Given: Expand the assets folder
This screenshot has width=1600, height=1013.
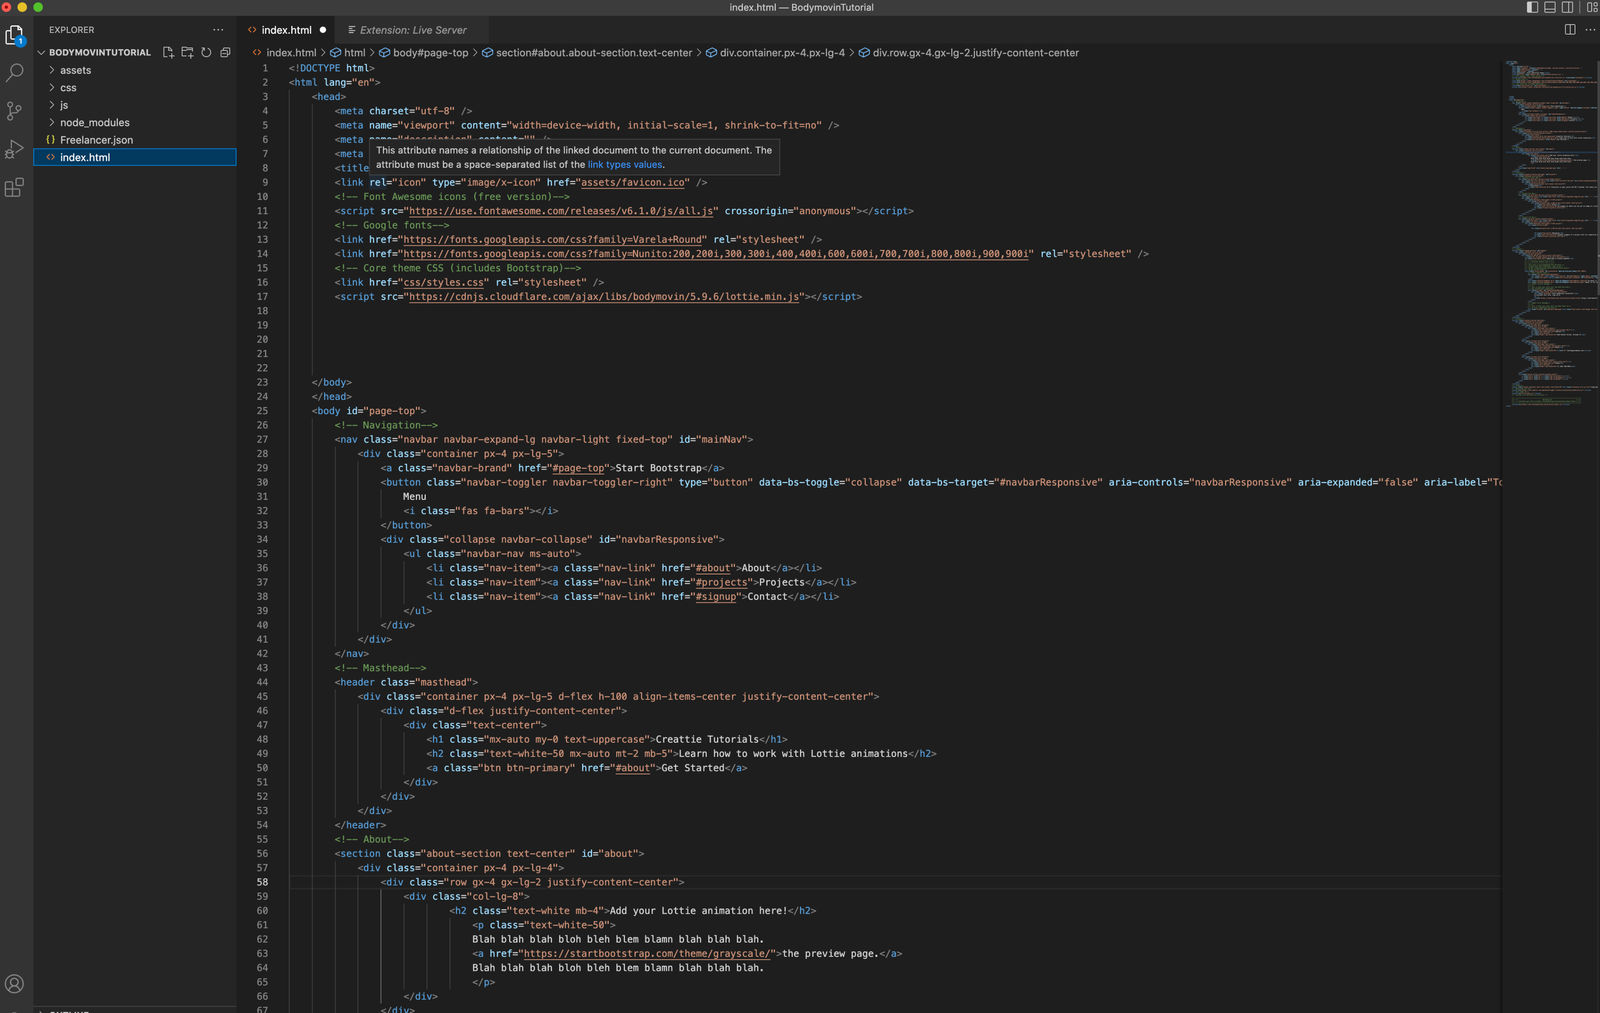Looking at the screenshot, I should (x=75, y=70).
